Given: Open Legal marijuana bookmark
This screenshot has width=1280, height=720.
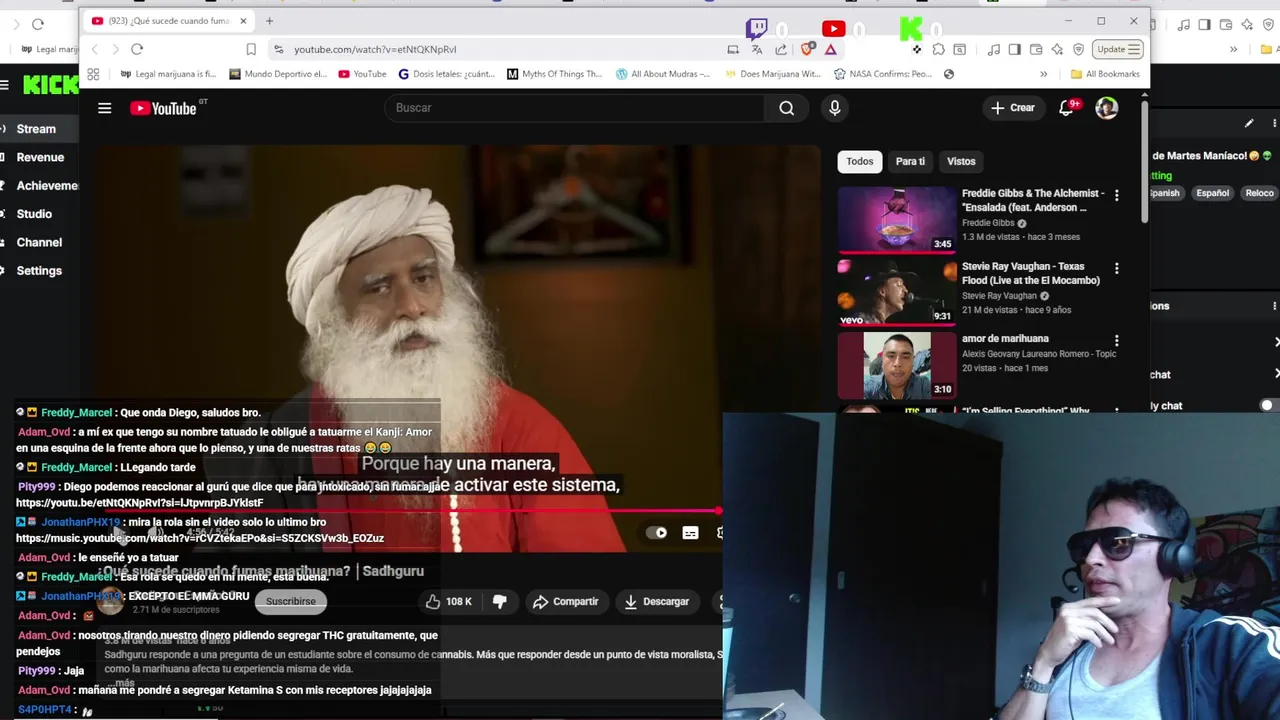Looking at the screenshot, I should coord(168,74).
